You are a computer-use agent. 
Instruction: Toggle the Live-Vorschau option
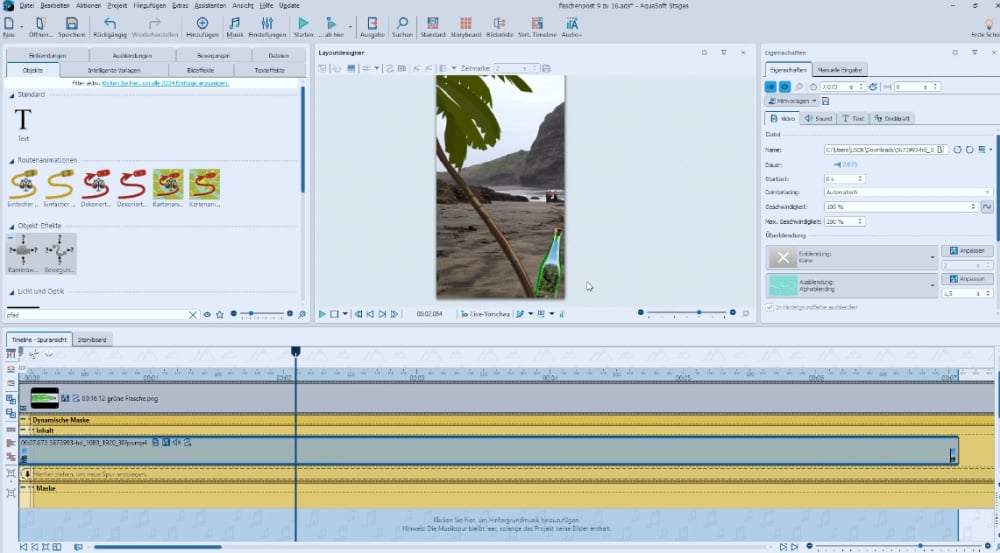484,314
